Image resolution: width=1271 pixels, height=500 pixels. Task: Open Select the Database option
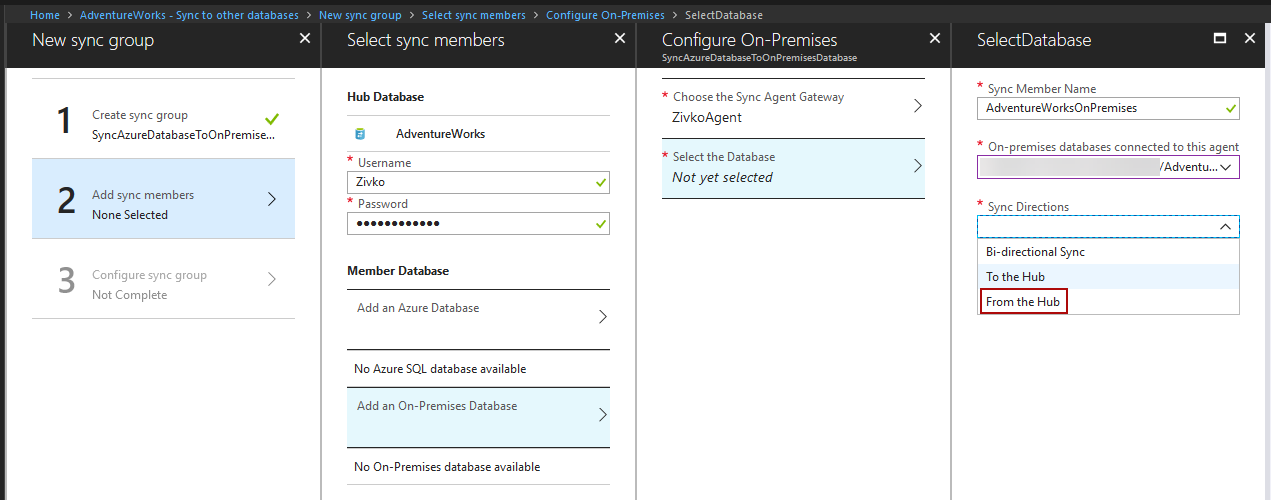tap(793, 167)
